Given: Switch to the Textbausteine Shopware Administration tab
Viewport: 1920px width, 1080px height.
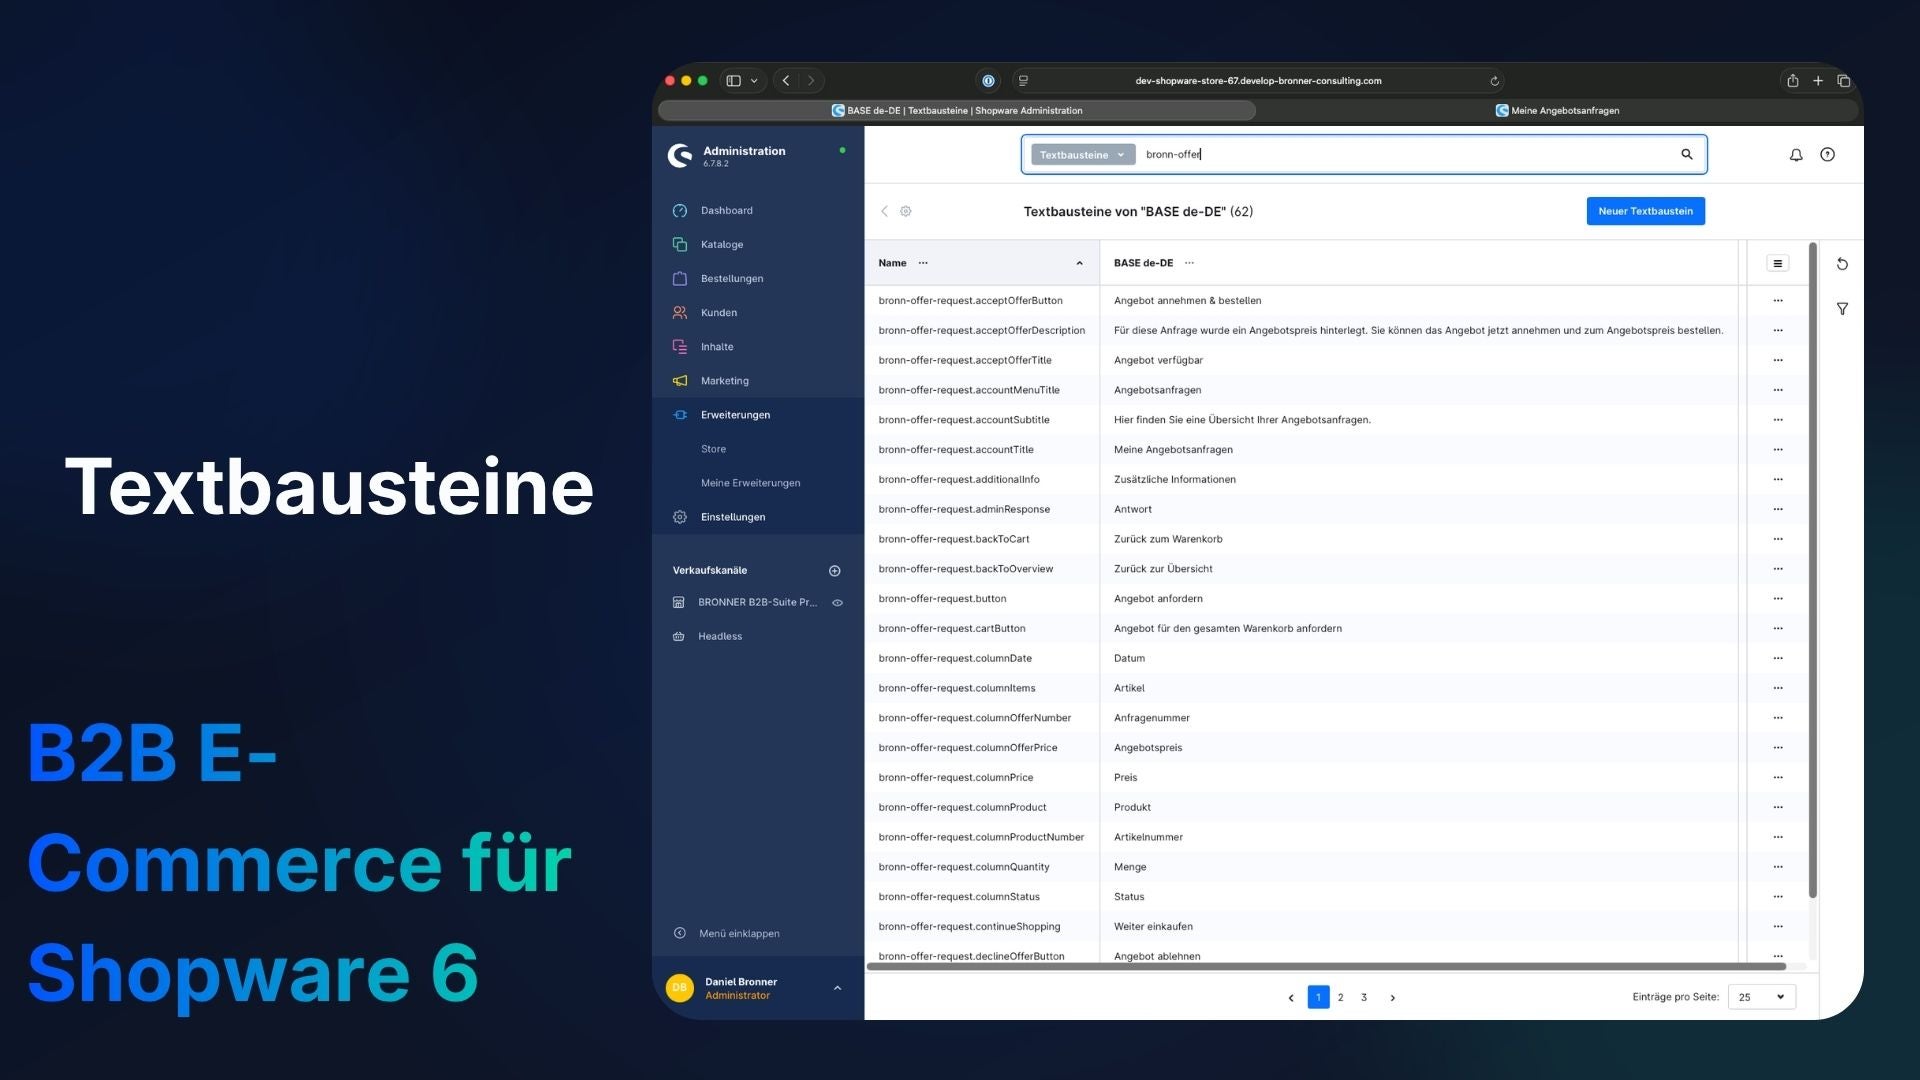Looking at the screenshot, I should pos(957,111).
